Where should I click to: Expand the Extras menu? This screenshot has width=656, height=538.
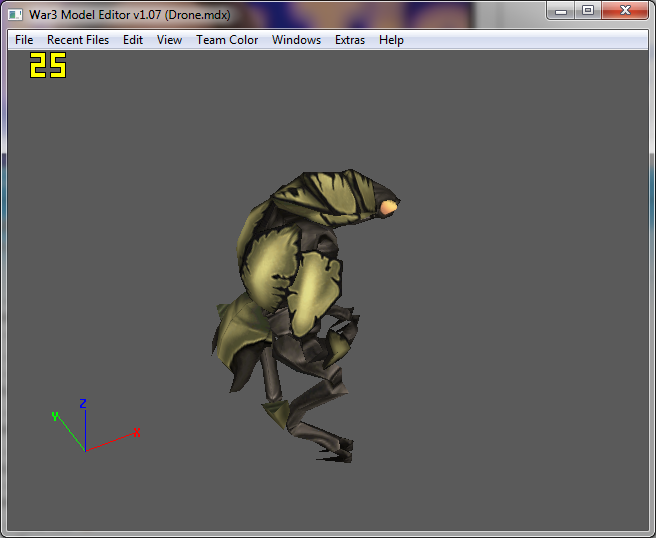[350, 40]
